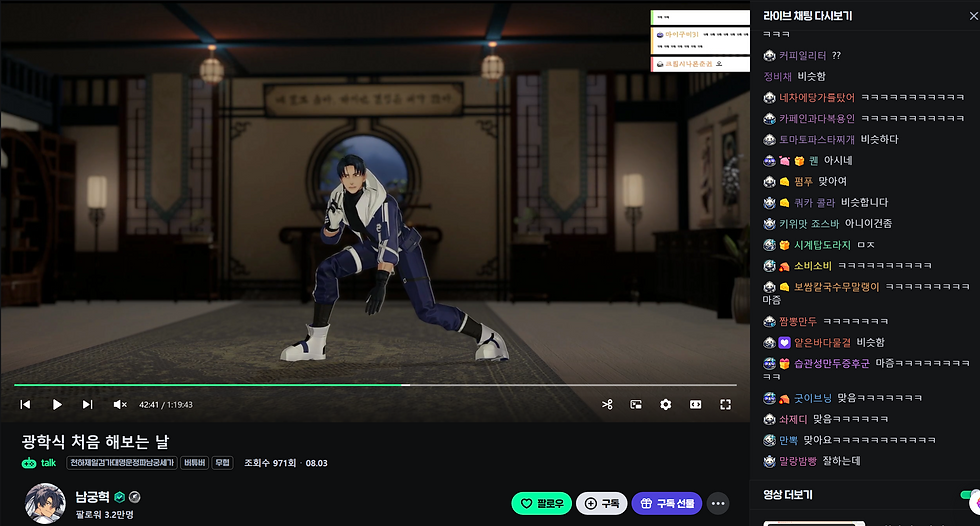
Task: Open chat user 네차에당가들탔어 profile
Action: pos(817,97)
